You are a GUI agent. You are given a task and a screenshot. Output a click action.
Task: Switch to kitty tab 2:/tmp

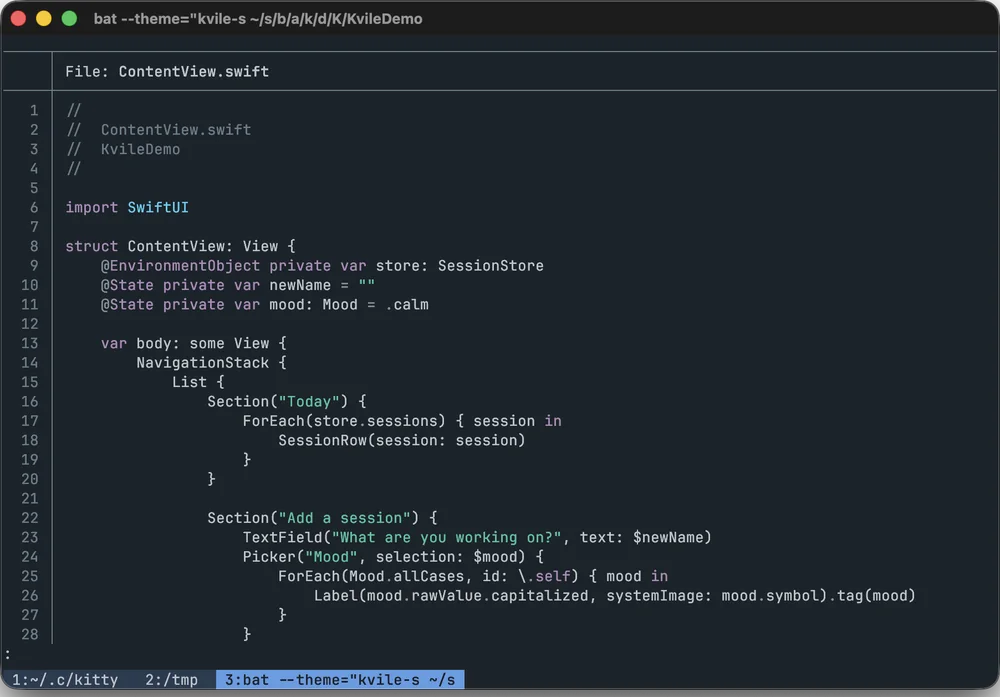click(171, 680)
